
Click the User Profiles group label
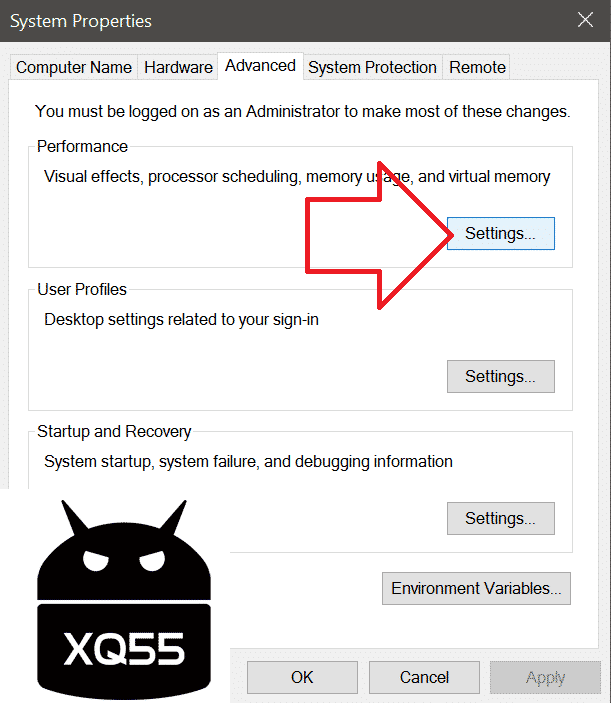82,290
